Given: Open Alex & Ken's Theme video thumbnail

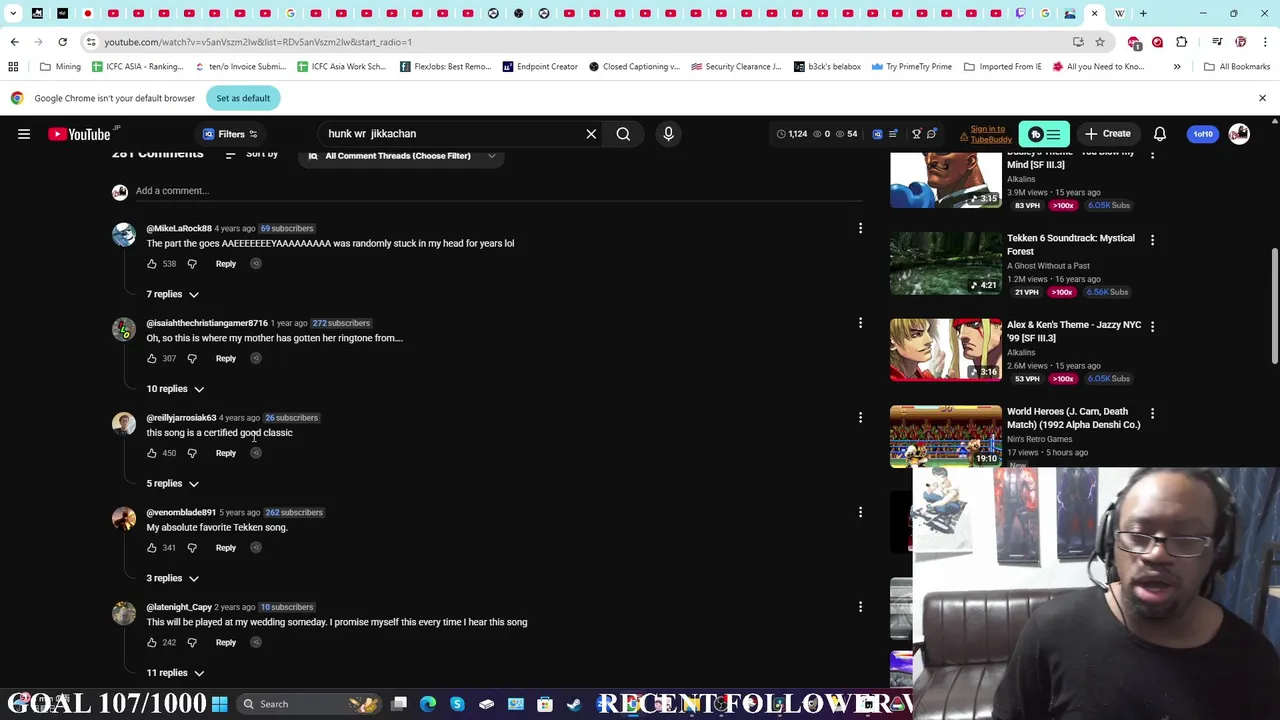Looking at the screenshot, I should point(945,350).
